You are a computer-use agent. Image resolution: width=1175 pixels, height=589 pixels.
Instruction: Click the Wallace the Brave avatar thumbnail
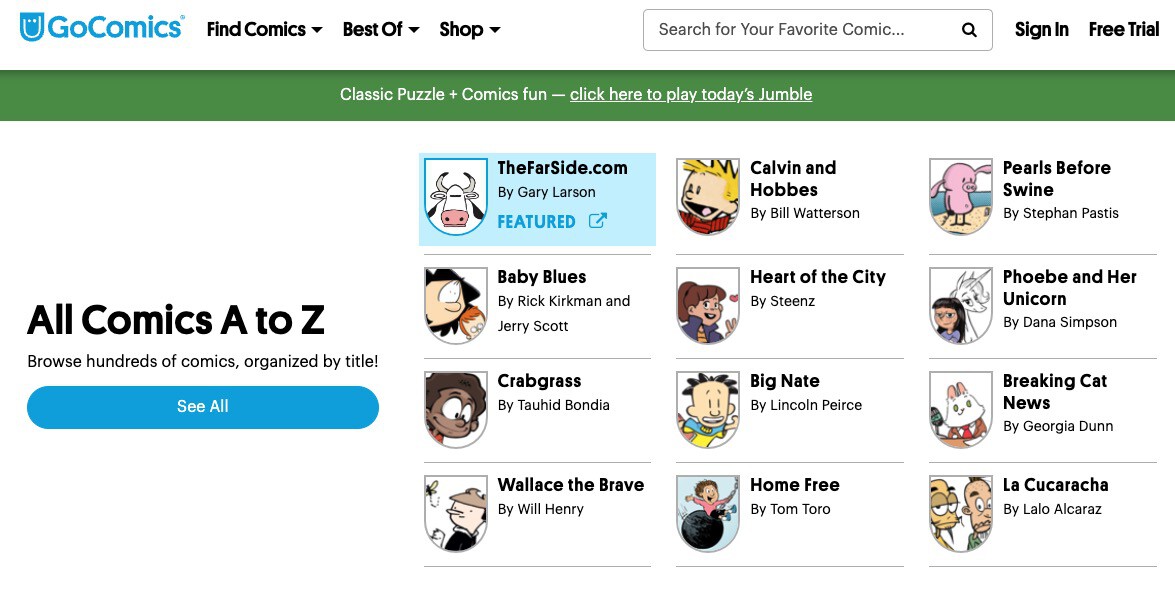click(x=455, y=513)
